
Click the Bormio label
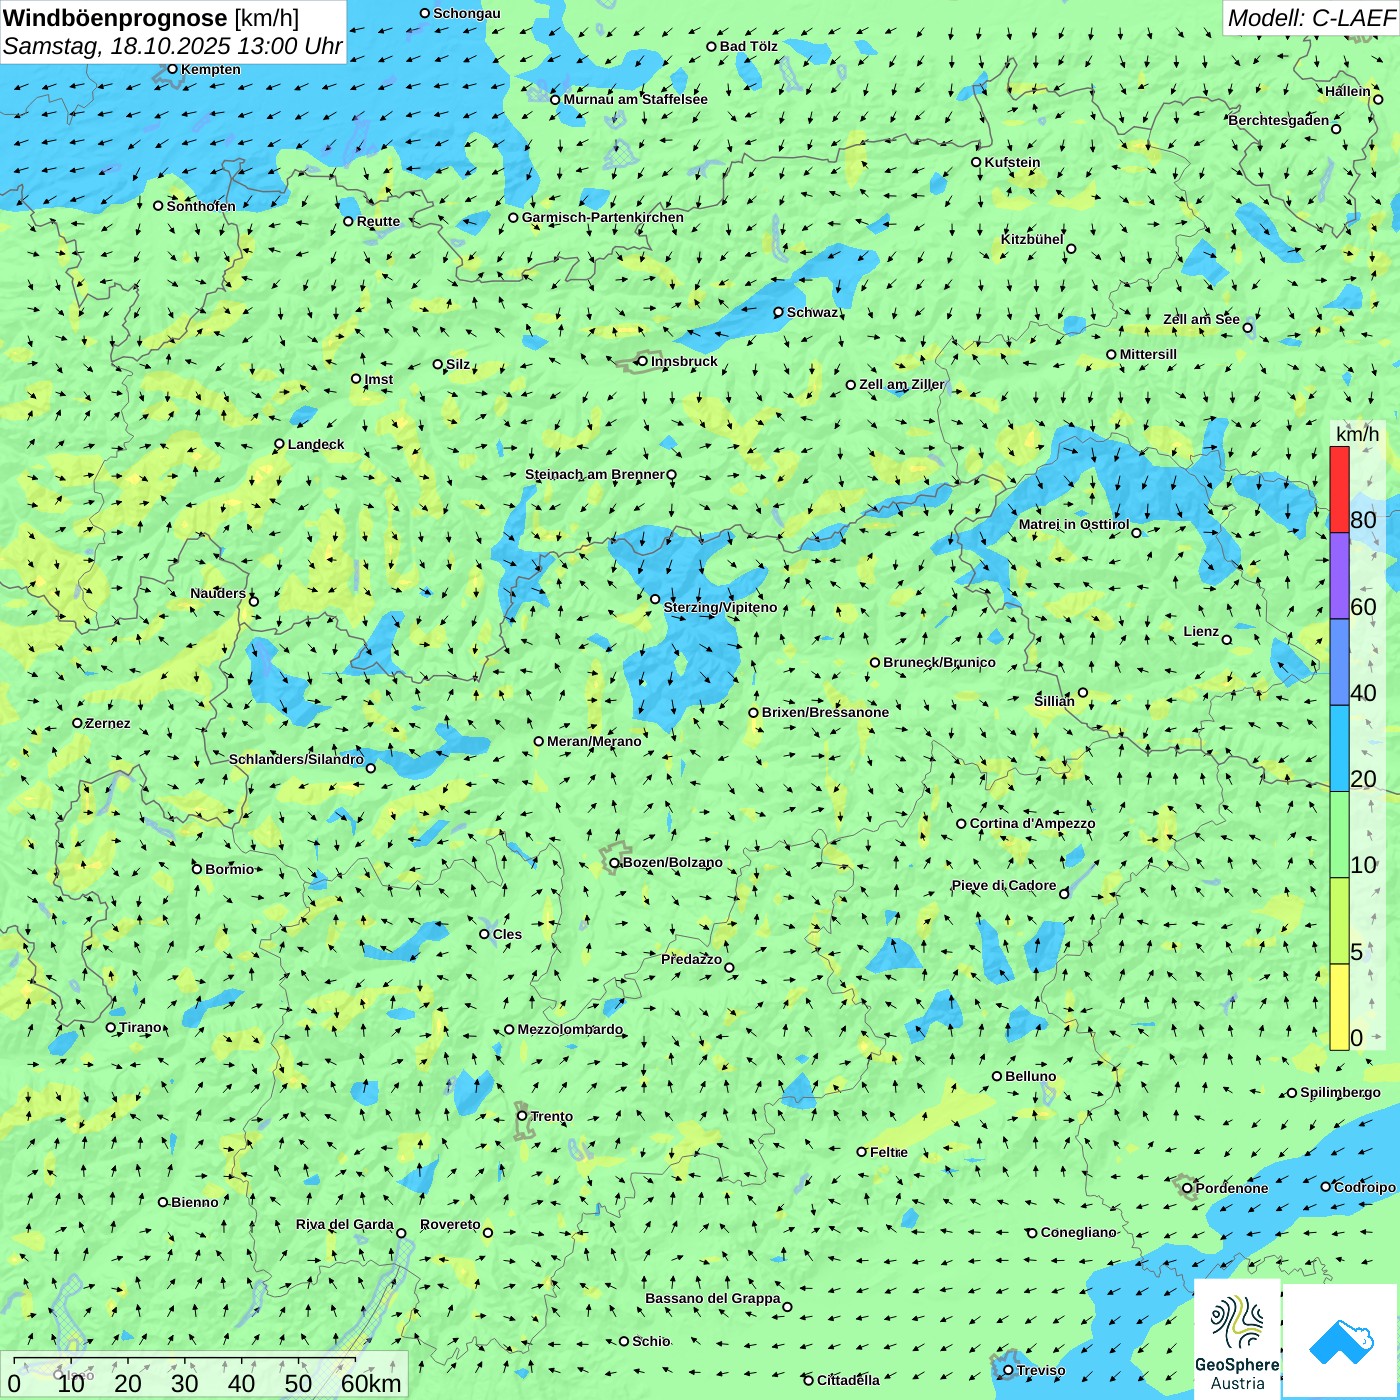point(229,869)
